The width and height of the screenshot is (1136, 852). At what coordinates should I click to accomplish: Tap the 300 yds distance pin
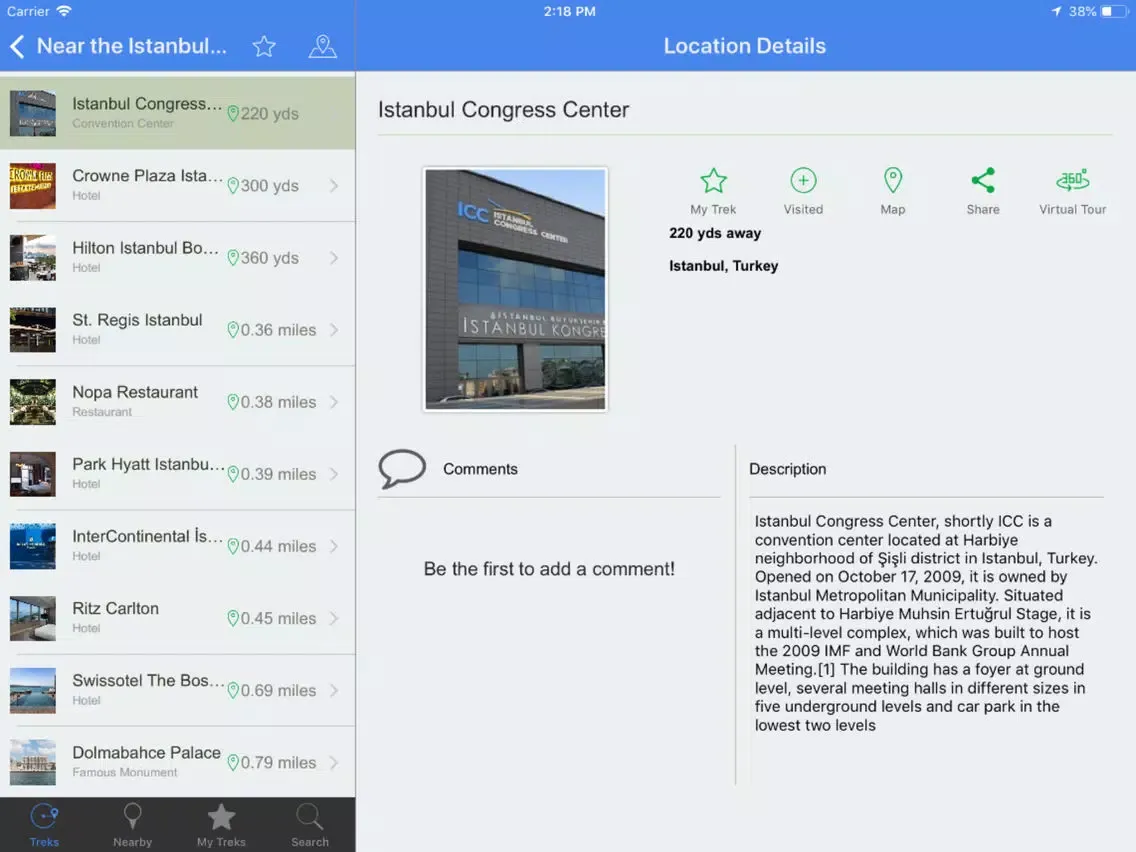(233, 185)
